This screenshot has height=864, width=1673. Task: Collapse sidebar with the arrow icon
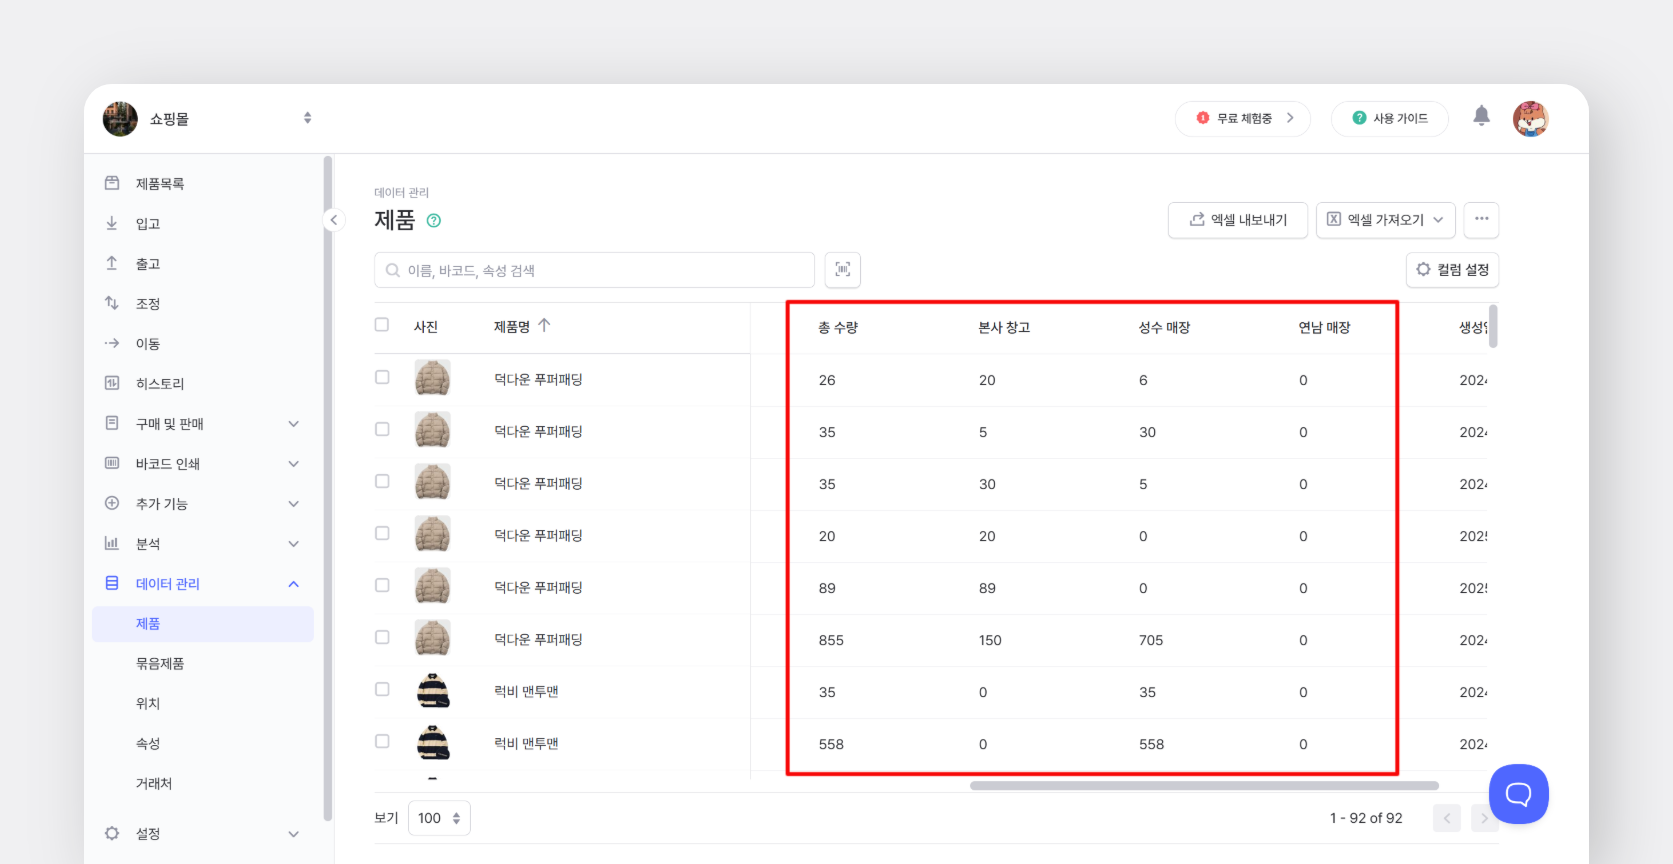point(334,220)
